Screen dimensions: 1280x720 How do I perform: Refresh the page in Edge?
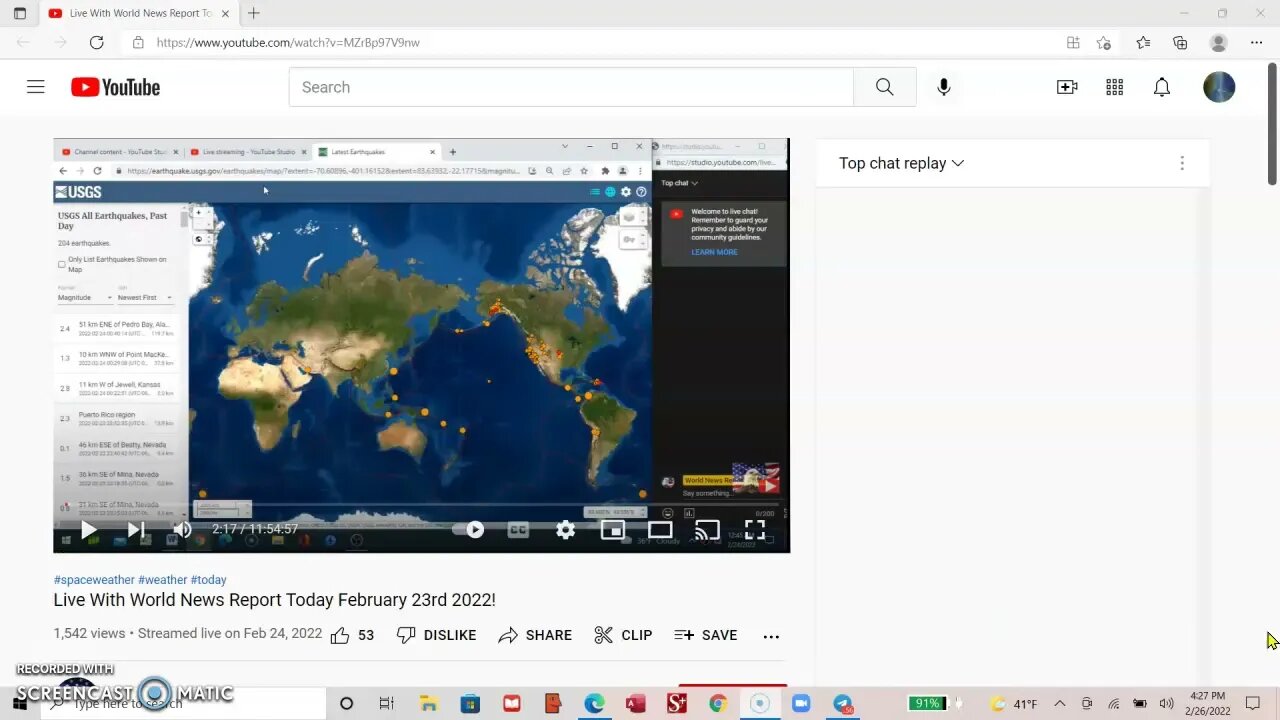point(96,42)
